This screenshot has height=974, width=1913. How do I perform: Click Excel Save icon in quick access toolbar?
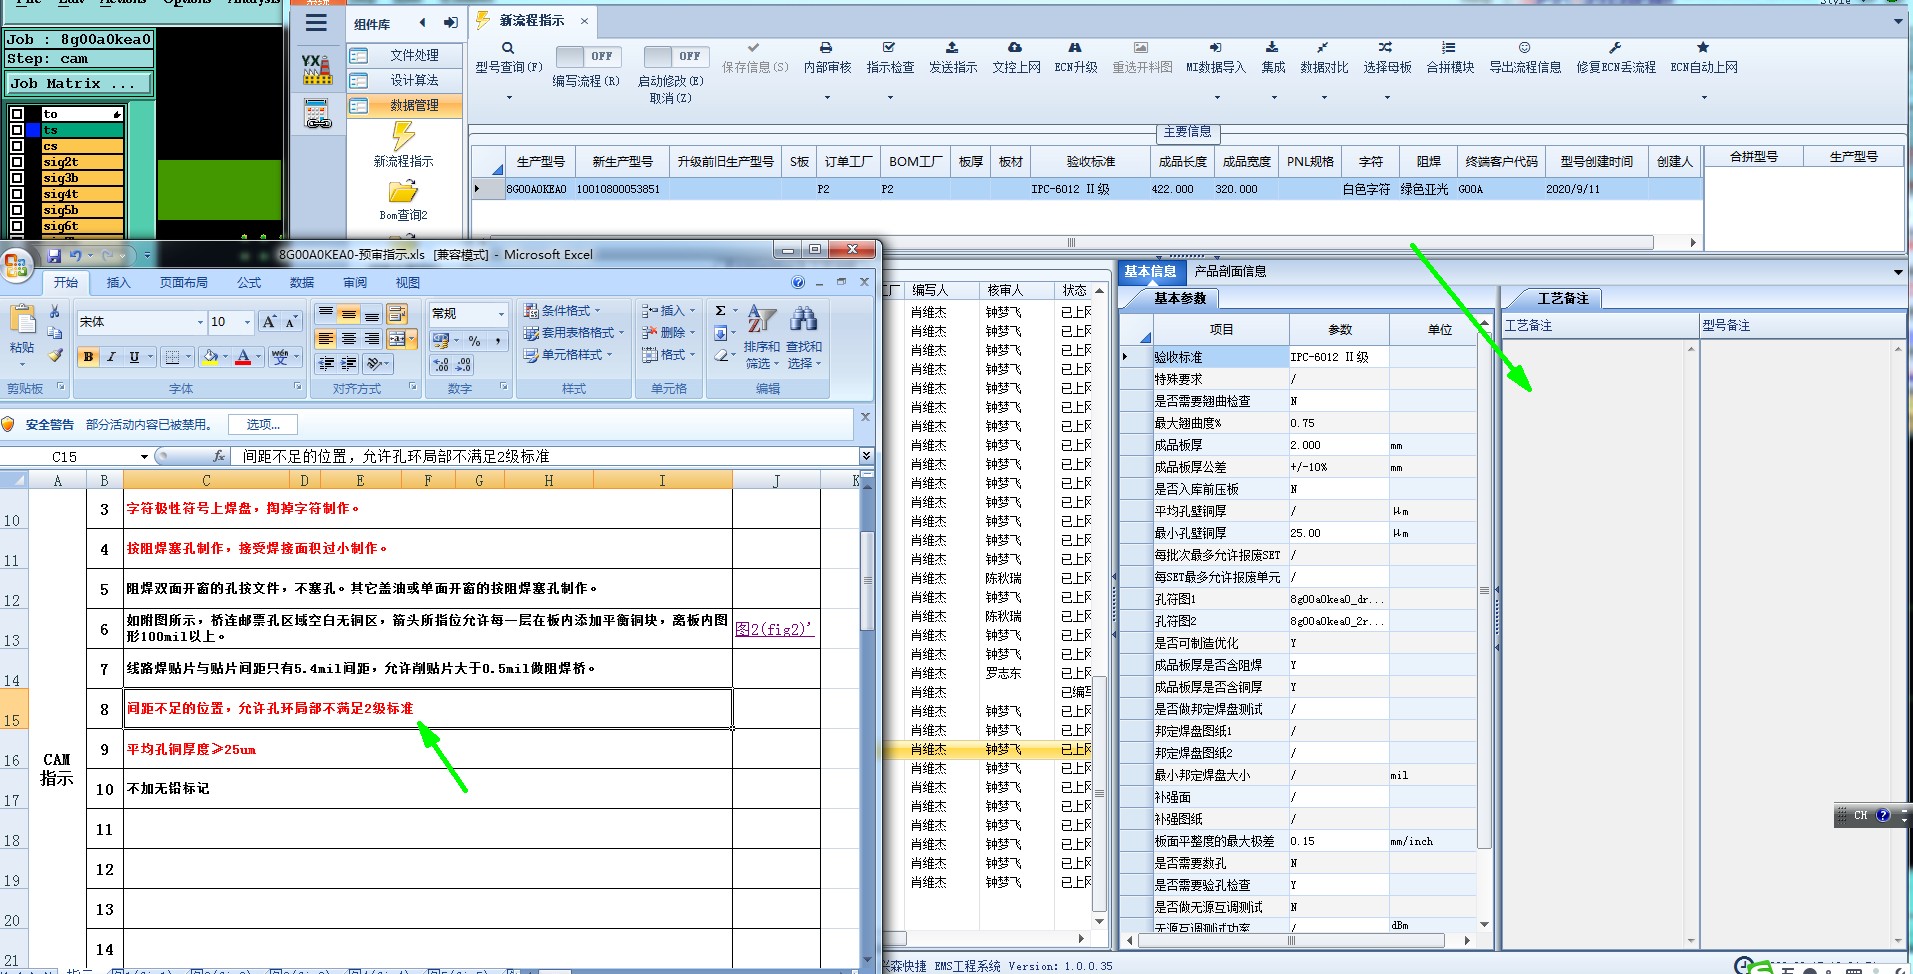click(54, 256)
